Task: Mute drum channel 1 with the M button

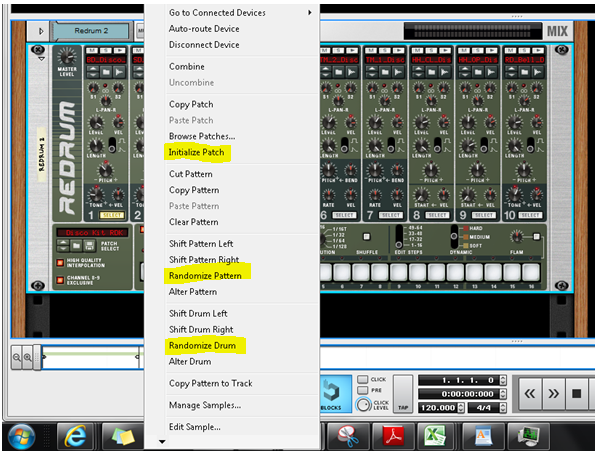Action: pyautogui.click(x=92, y=51)
